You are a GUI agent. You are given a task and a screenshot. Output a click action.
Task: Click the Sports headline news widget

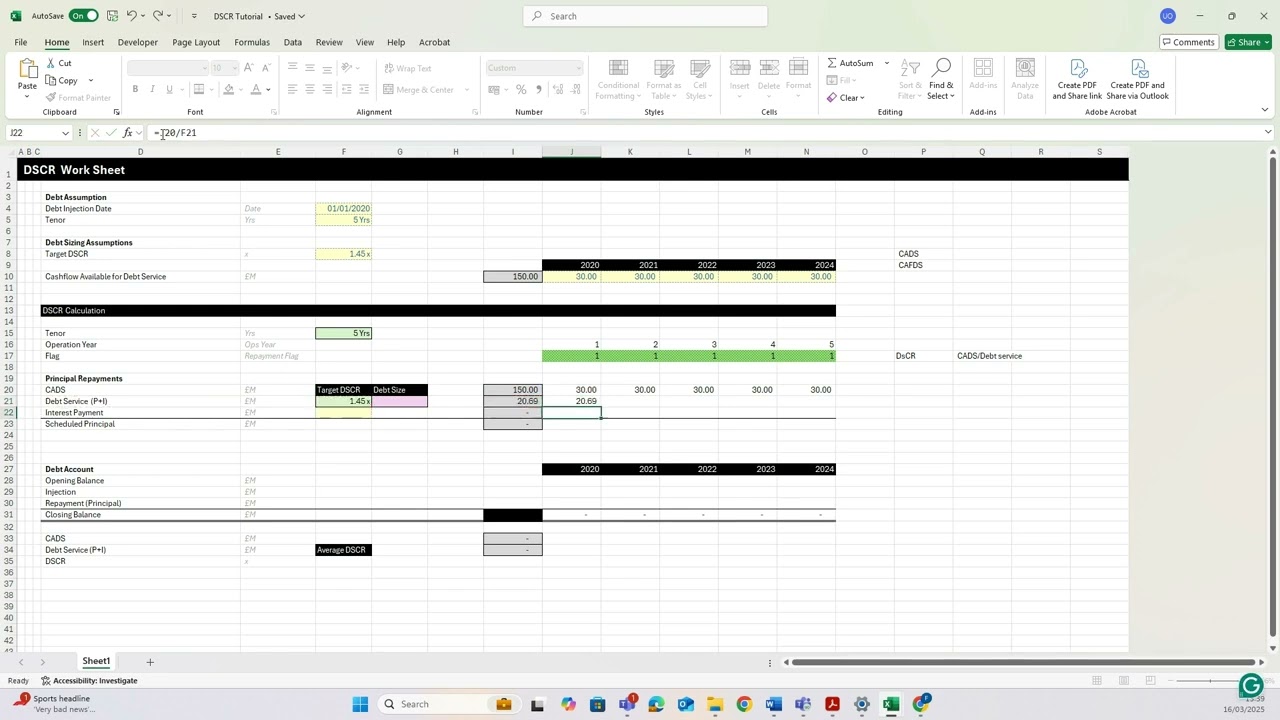point(56,704)
